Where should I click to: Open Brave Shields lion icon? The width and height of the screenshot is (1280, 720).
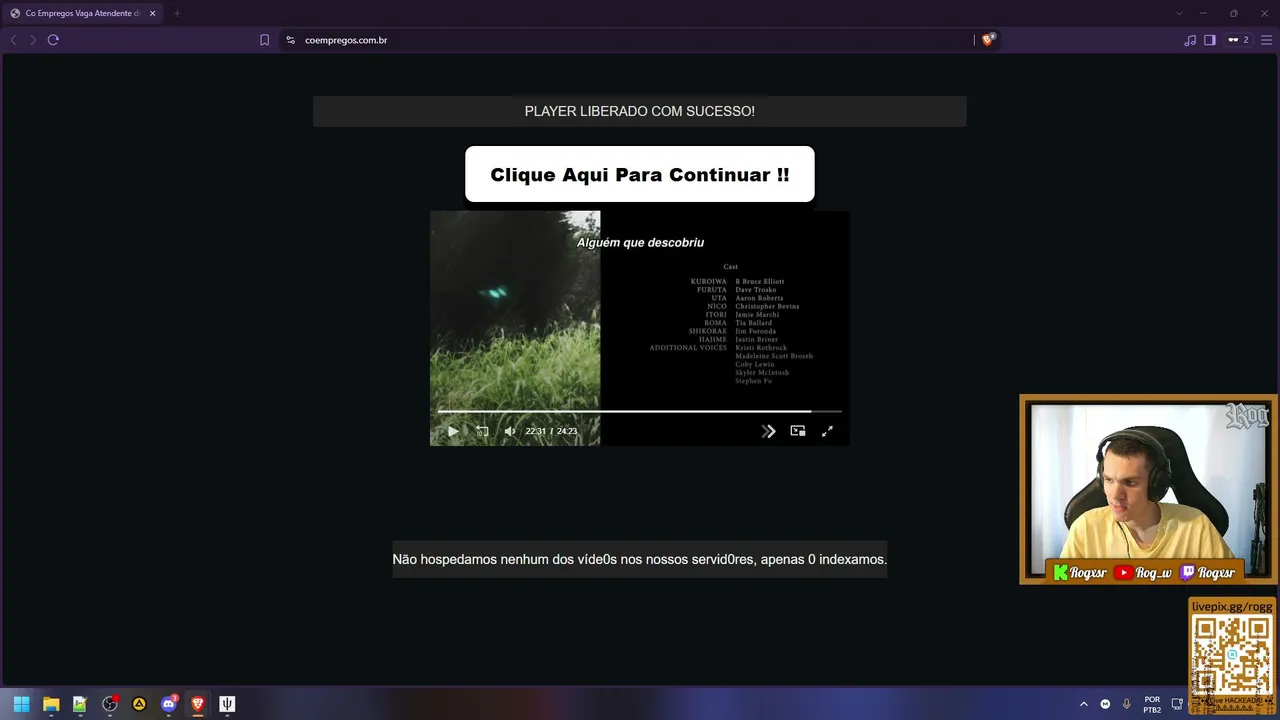pos(988,40)
